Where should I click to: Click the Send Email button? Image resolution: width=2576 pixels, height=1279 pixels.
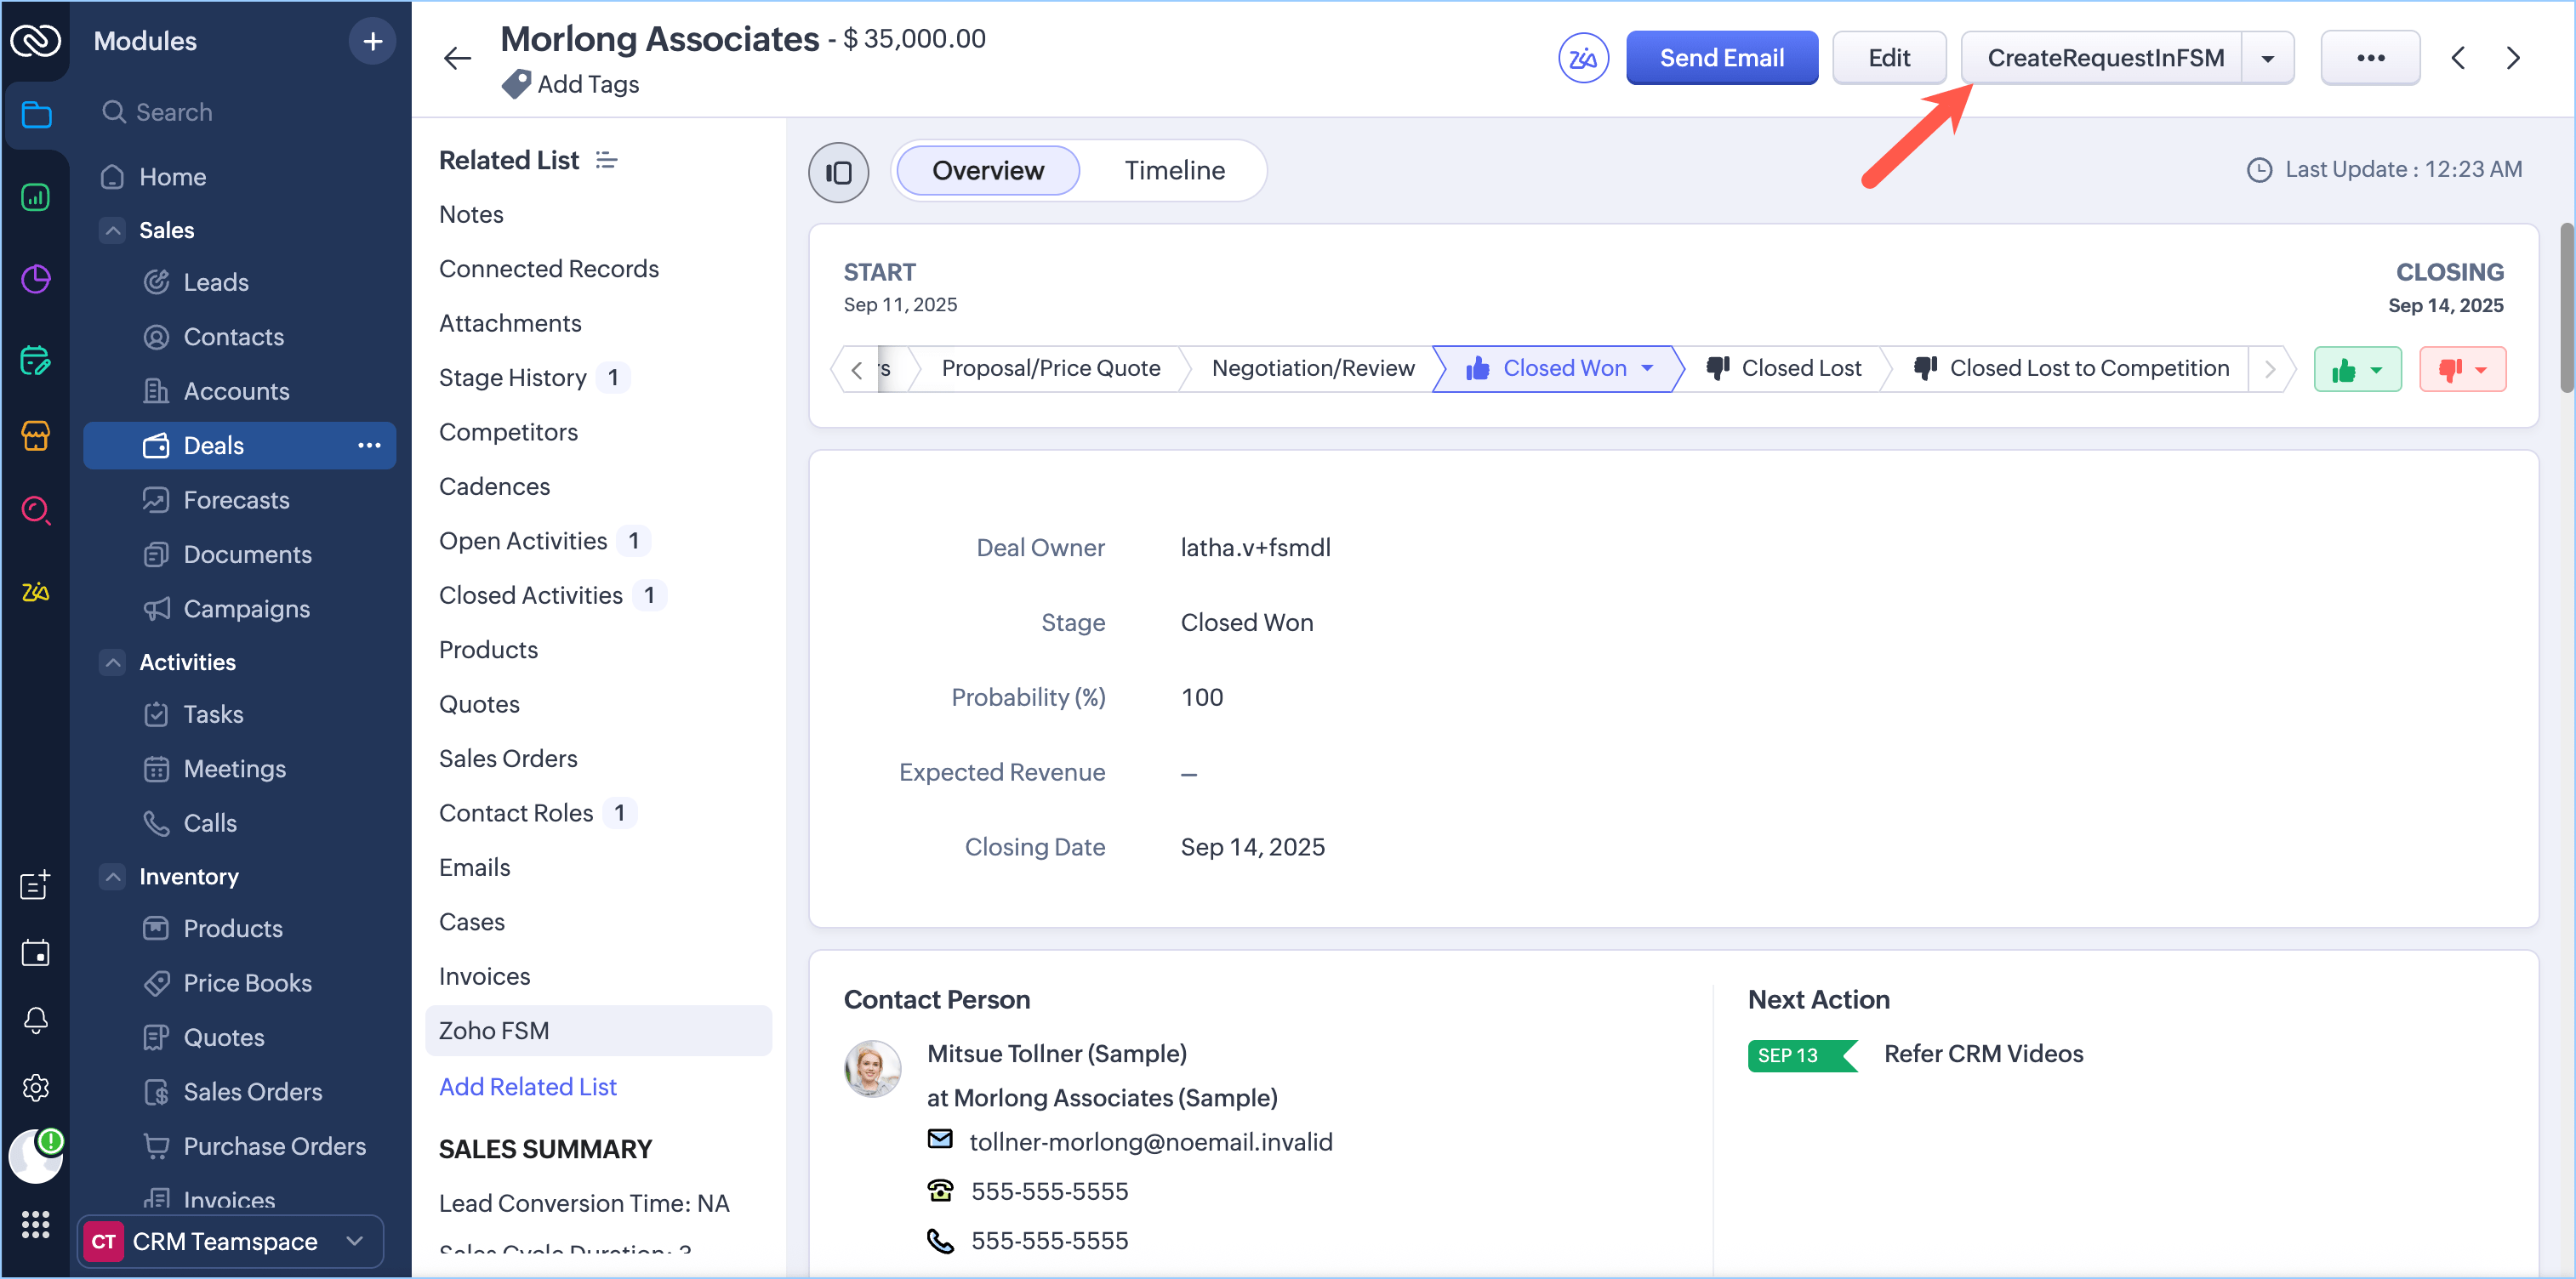point(1721,59)
